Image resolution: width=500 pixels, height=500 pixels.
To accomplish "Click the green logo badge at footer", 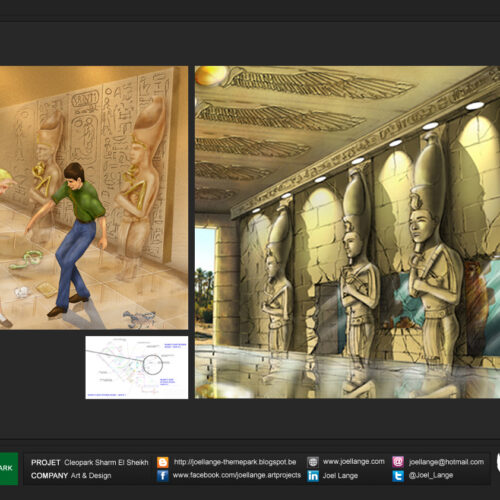I will point(9,469).
